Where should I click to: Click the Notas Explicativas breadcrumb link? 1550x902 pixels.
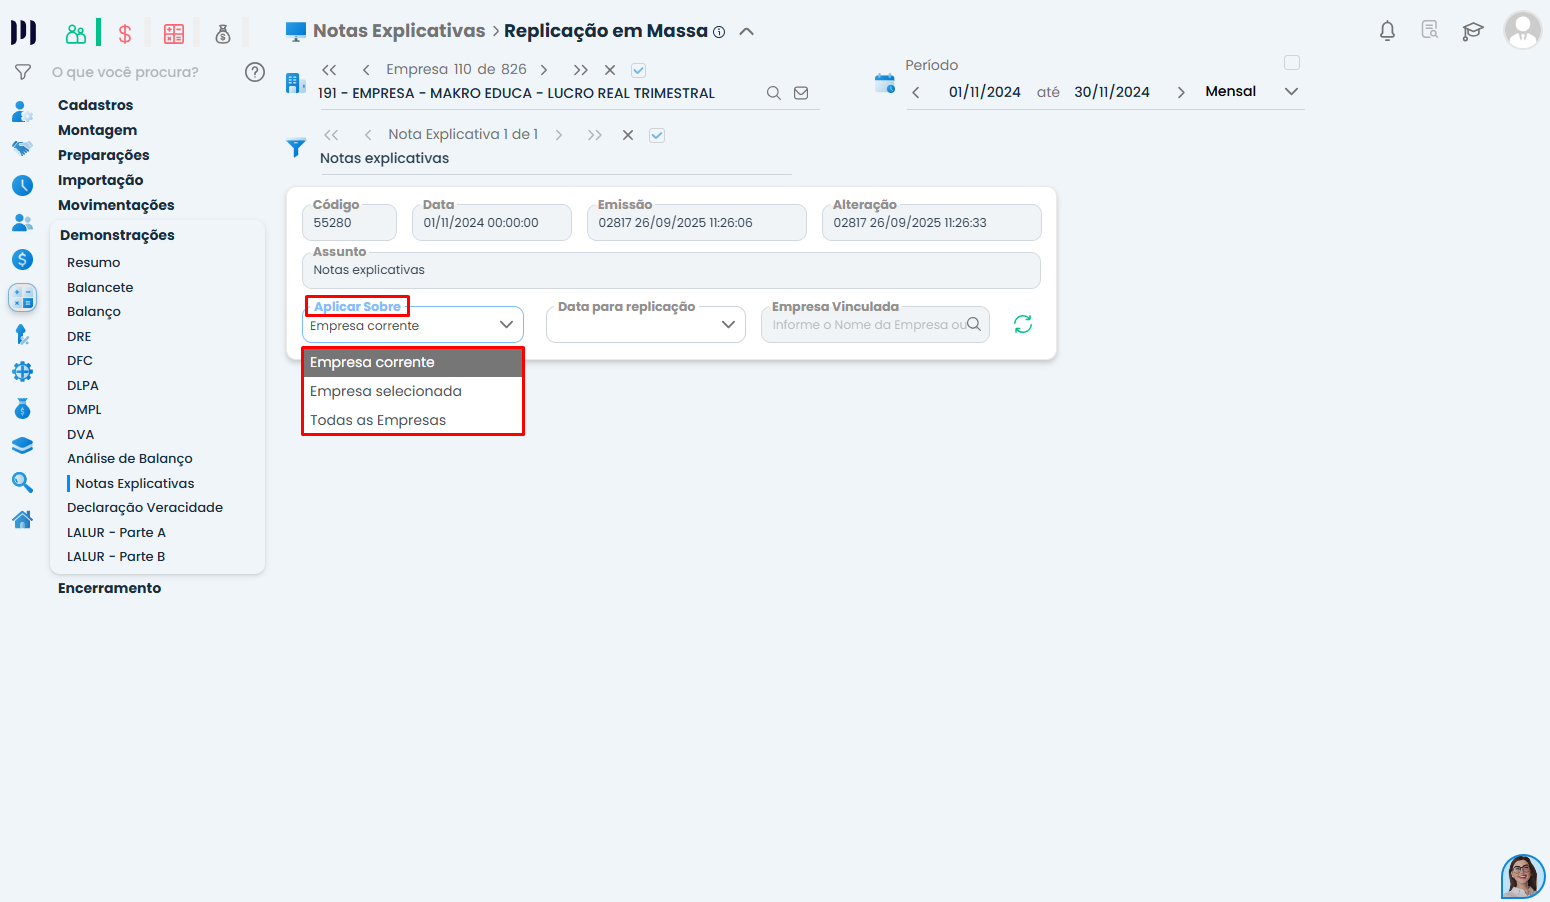(398, 31)
